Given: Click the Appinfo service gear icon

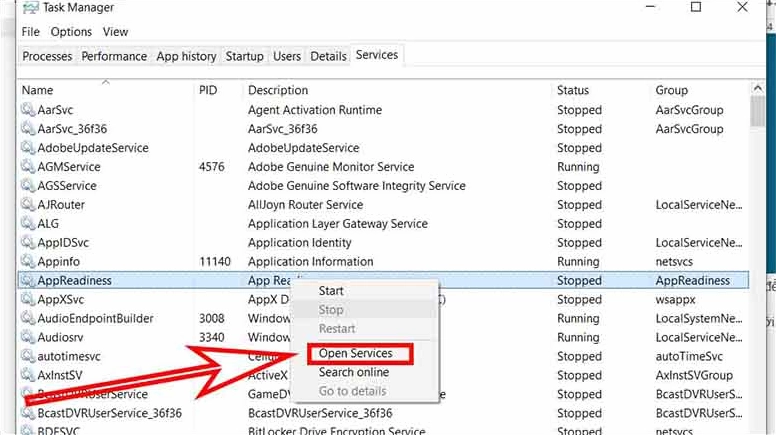Looking at the screenshot, I should pos(28,261).
